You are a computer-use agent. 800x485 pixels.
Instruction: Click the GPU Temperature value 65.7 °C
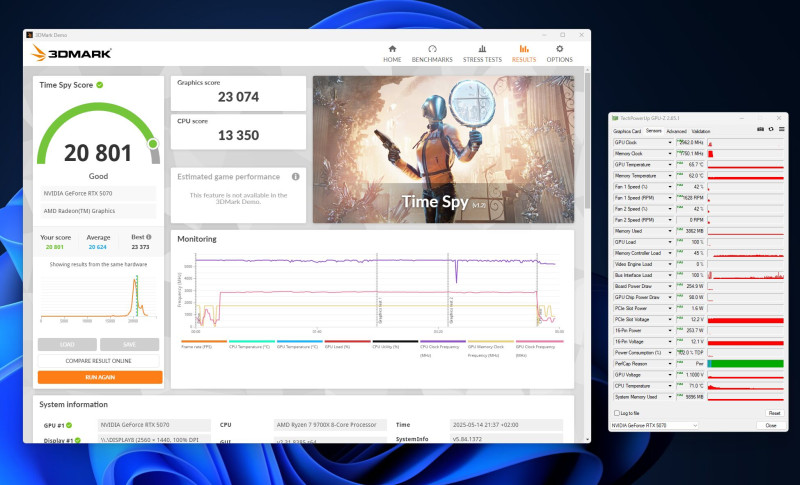pyautogui.click(x=695, y=165)
